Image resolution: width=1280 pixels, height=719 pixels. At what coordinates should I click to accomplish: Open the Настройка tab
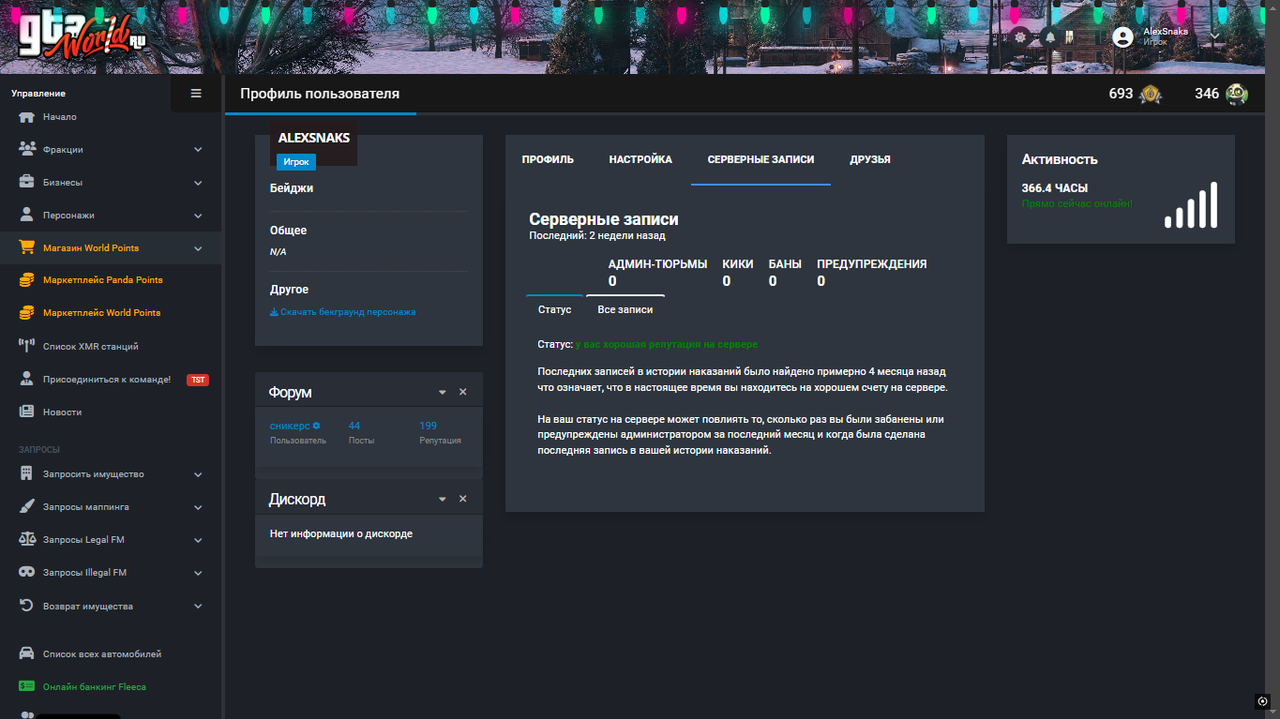pyautogui.click(x=640, y=160)
